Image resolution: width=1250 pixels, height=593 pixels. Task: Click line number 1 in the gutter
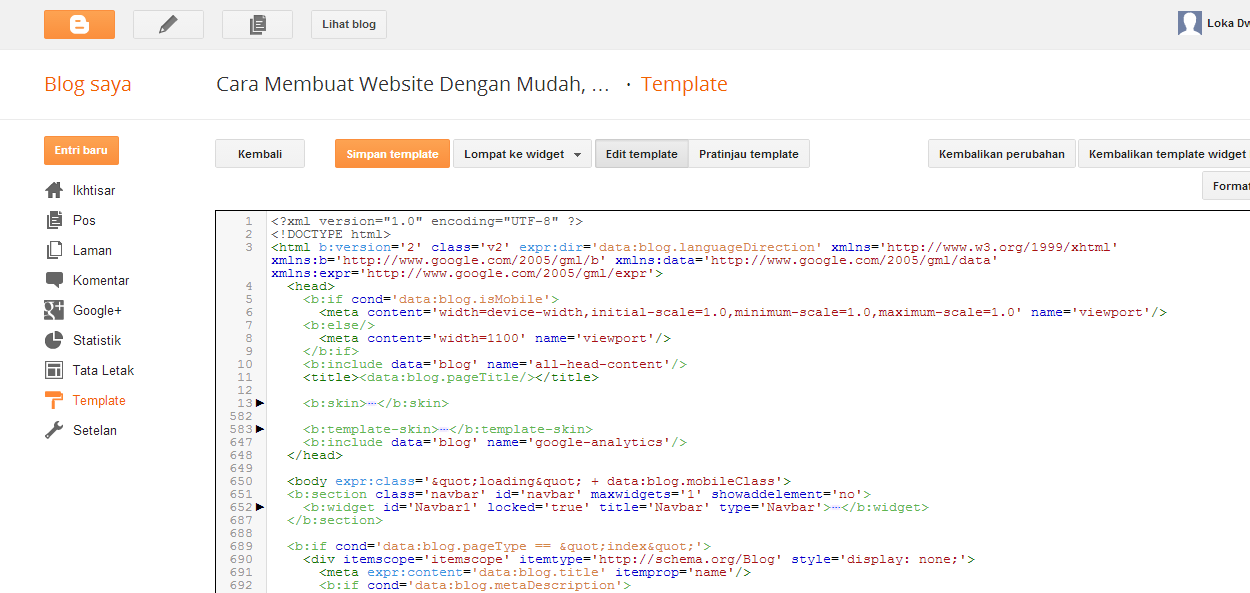(248, 221)
